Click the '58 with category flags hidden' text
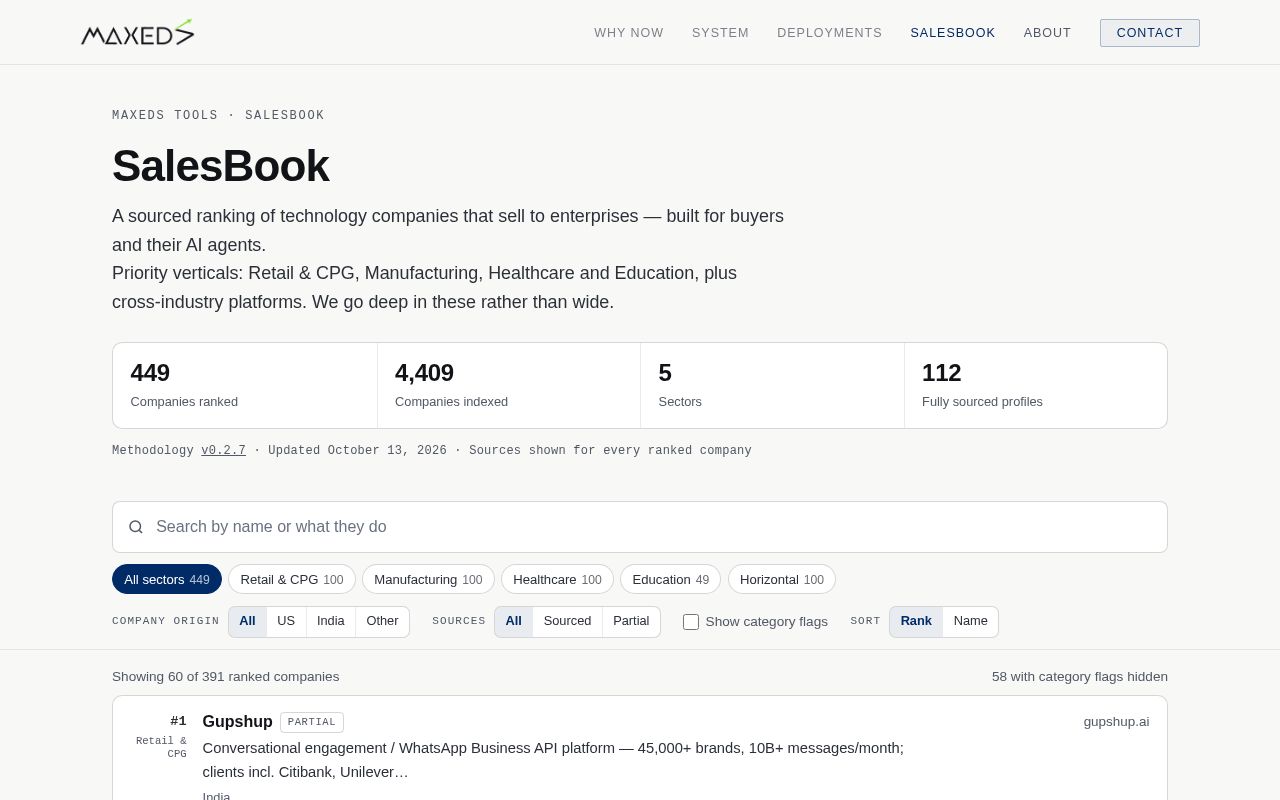1280x800 pixels. click(1080, 677)
